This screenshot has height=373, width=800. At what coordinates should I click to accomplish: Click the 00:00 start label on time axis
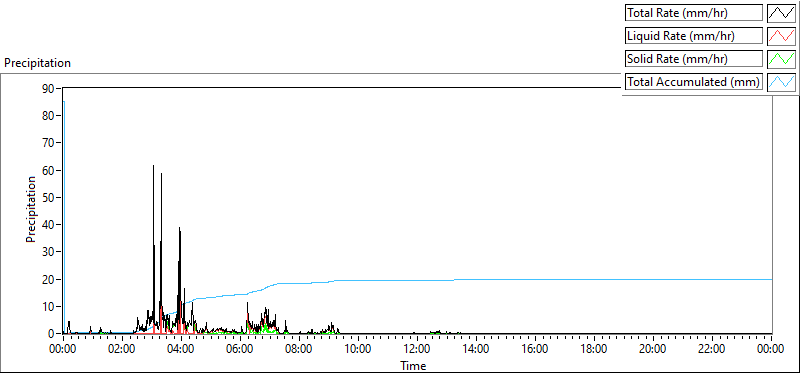coord(63,350)
